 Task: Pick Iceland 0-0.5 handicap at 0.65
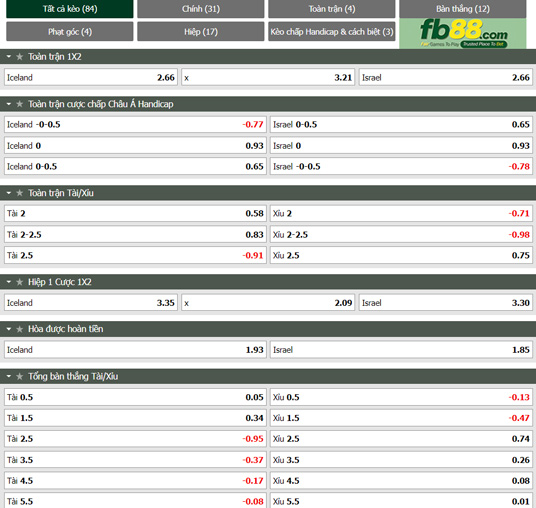pos(135,166)
